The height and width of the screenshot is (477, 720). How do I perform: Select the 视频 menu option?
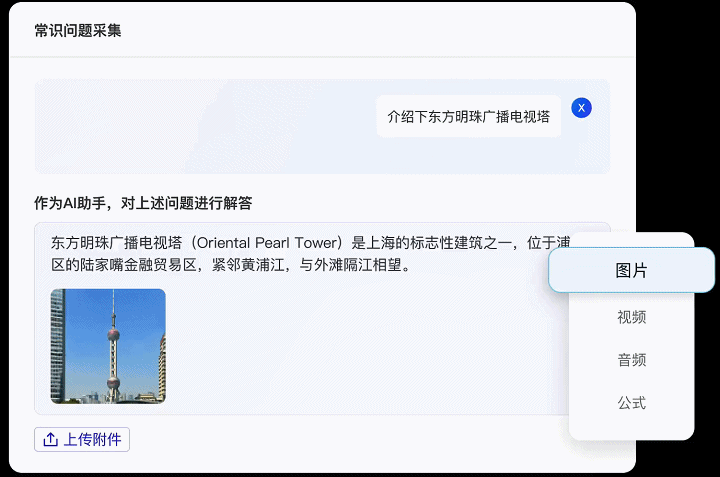631,317
